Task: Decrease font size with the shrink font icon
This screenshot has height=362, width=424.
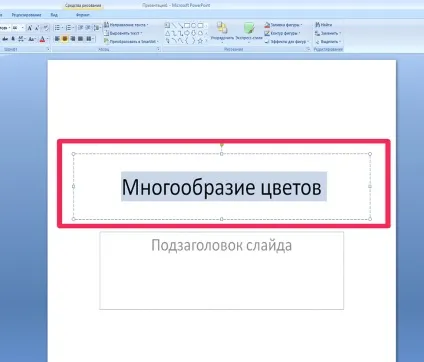Action: pos(37,28)
